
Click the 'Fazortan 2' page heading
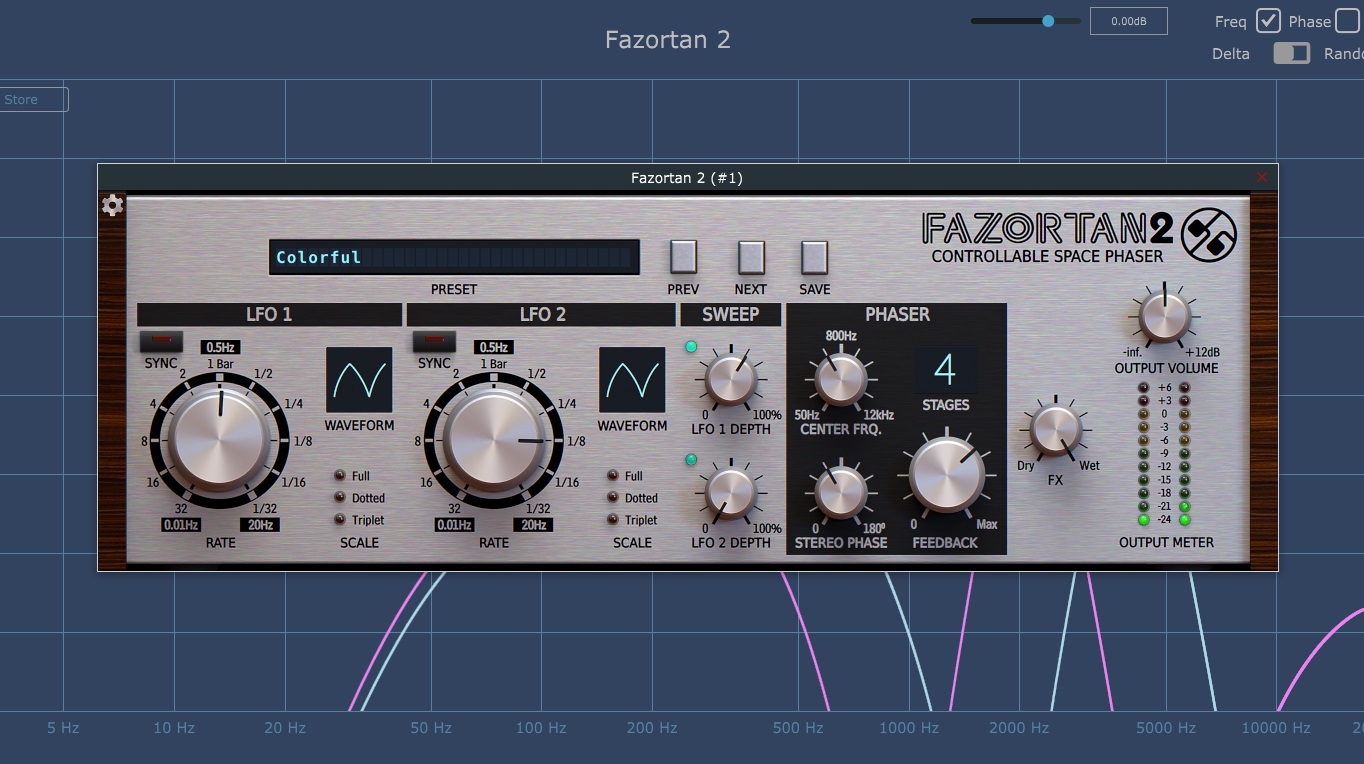668,40
